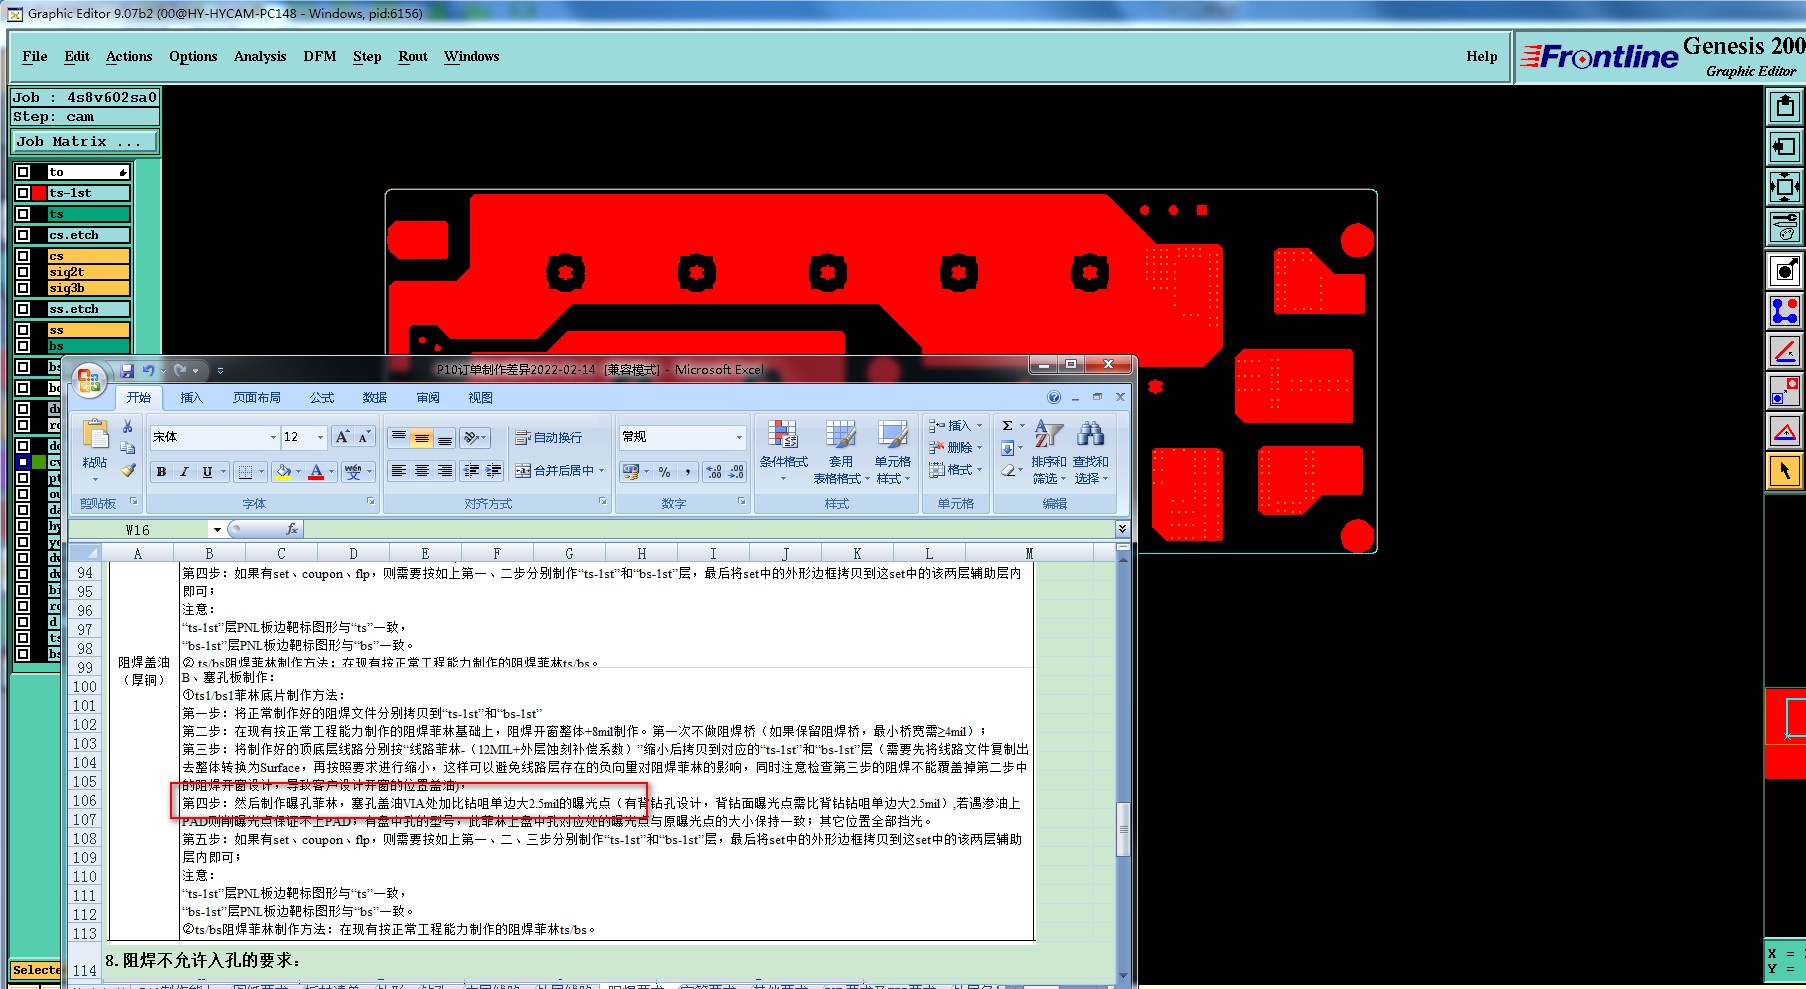Open Find and Select binoculars icon
Screen dimensions: 1806x989
1090,451
